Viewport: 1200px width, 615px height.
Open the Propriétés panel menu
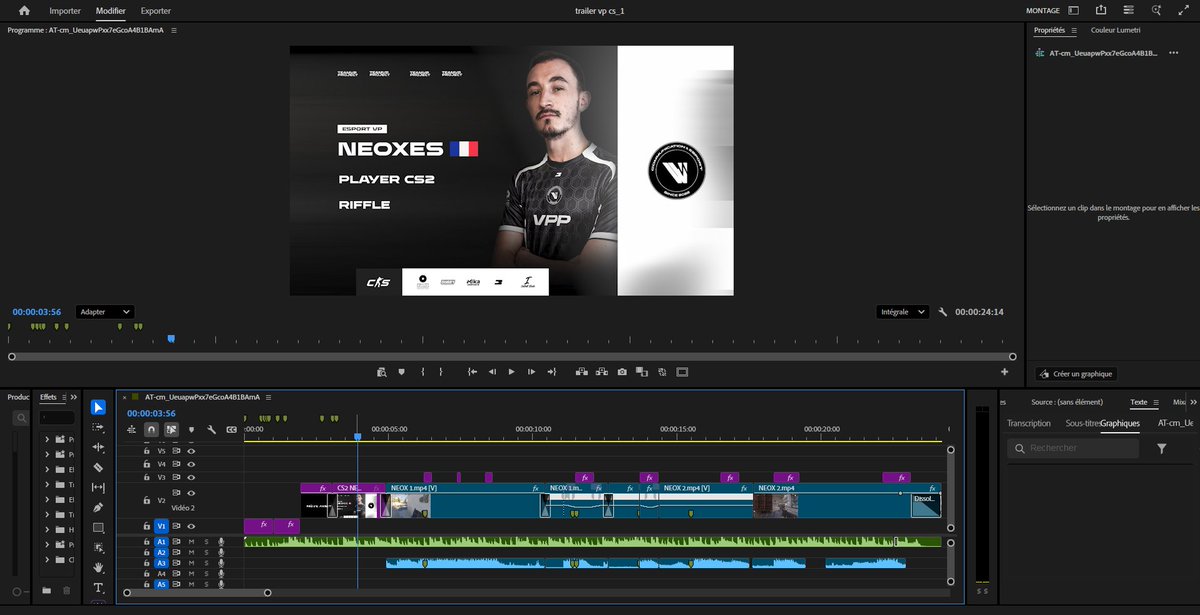point(1074,31)
